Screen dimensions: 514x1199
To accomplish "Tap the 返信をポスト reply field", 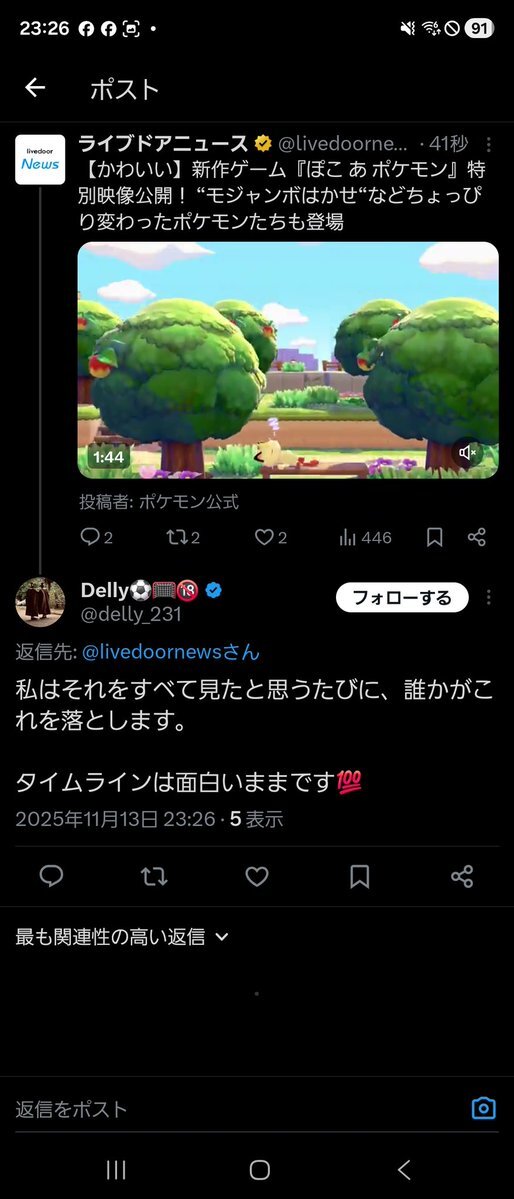I will [237, 1109].
